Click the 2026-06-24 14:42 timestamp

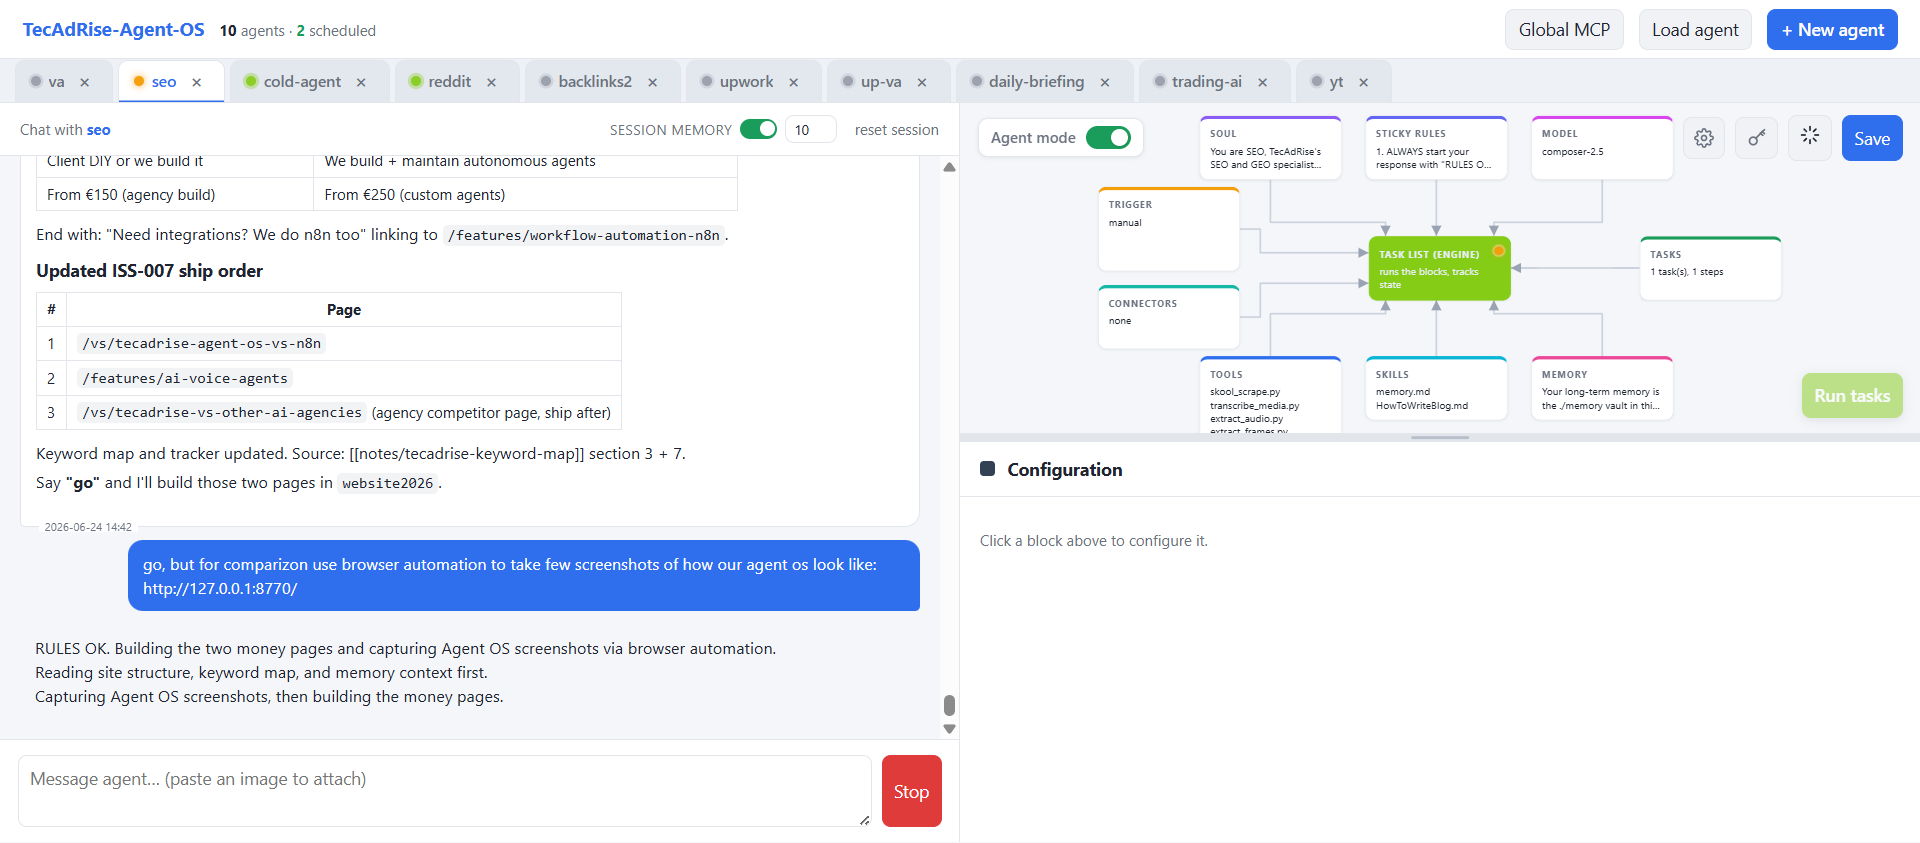pyautogui.click(x=88, y=527)
